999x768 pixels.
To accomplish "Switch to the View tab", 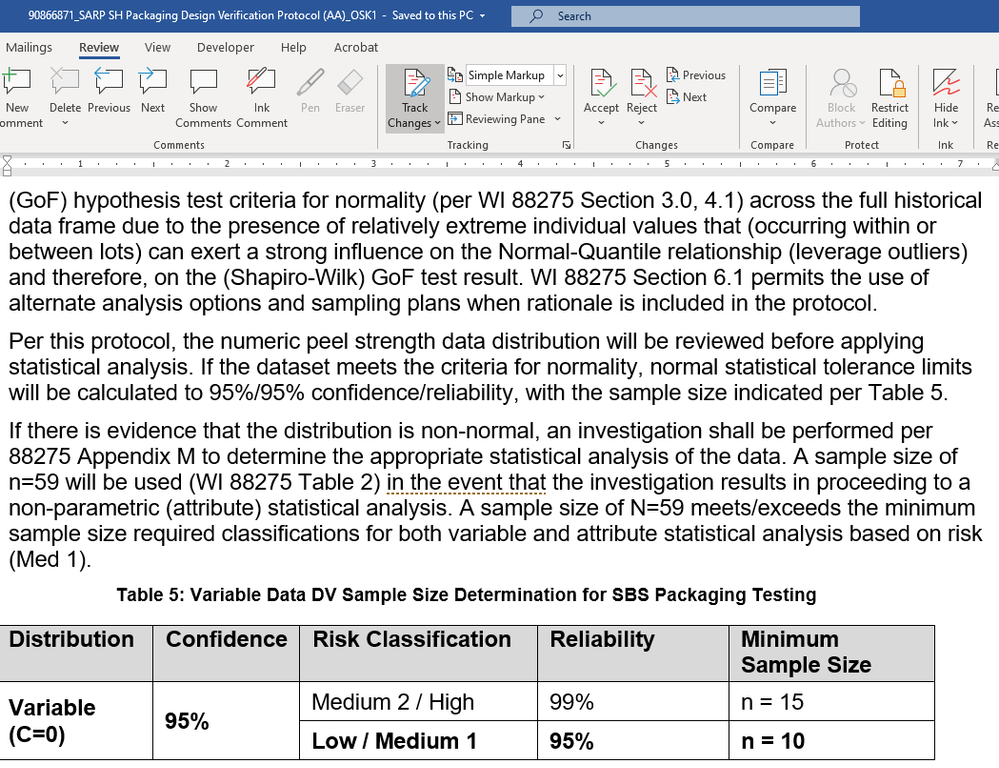I will click(x=157, y=47).
